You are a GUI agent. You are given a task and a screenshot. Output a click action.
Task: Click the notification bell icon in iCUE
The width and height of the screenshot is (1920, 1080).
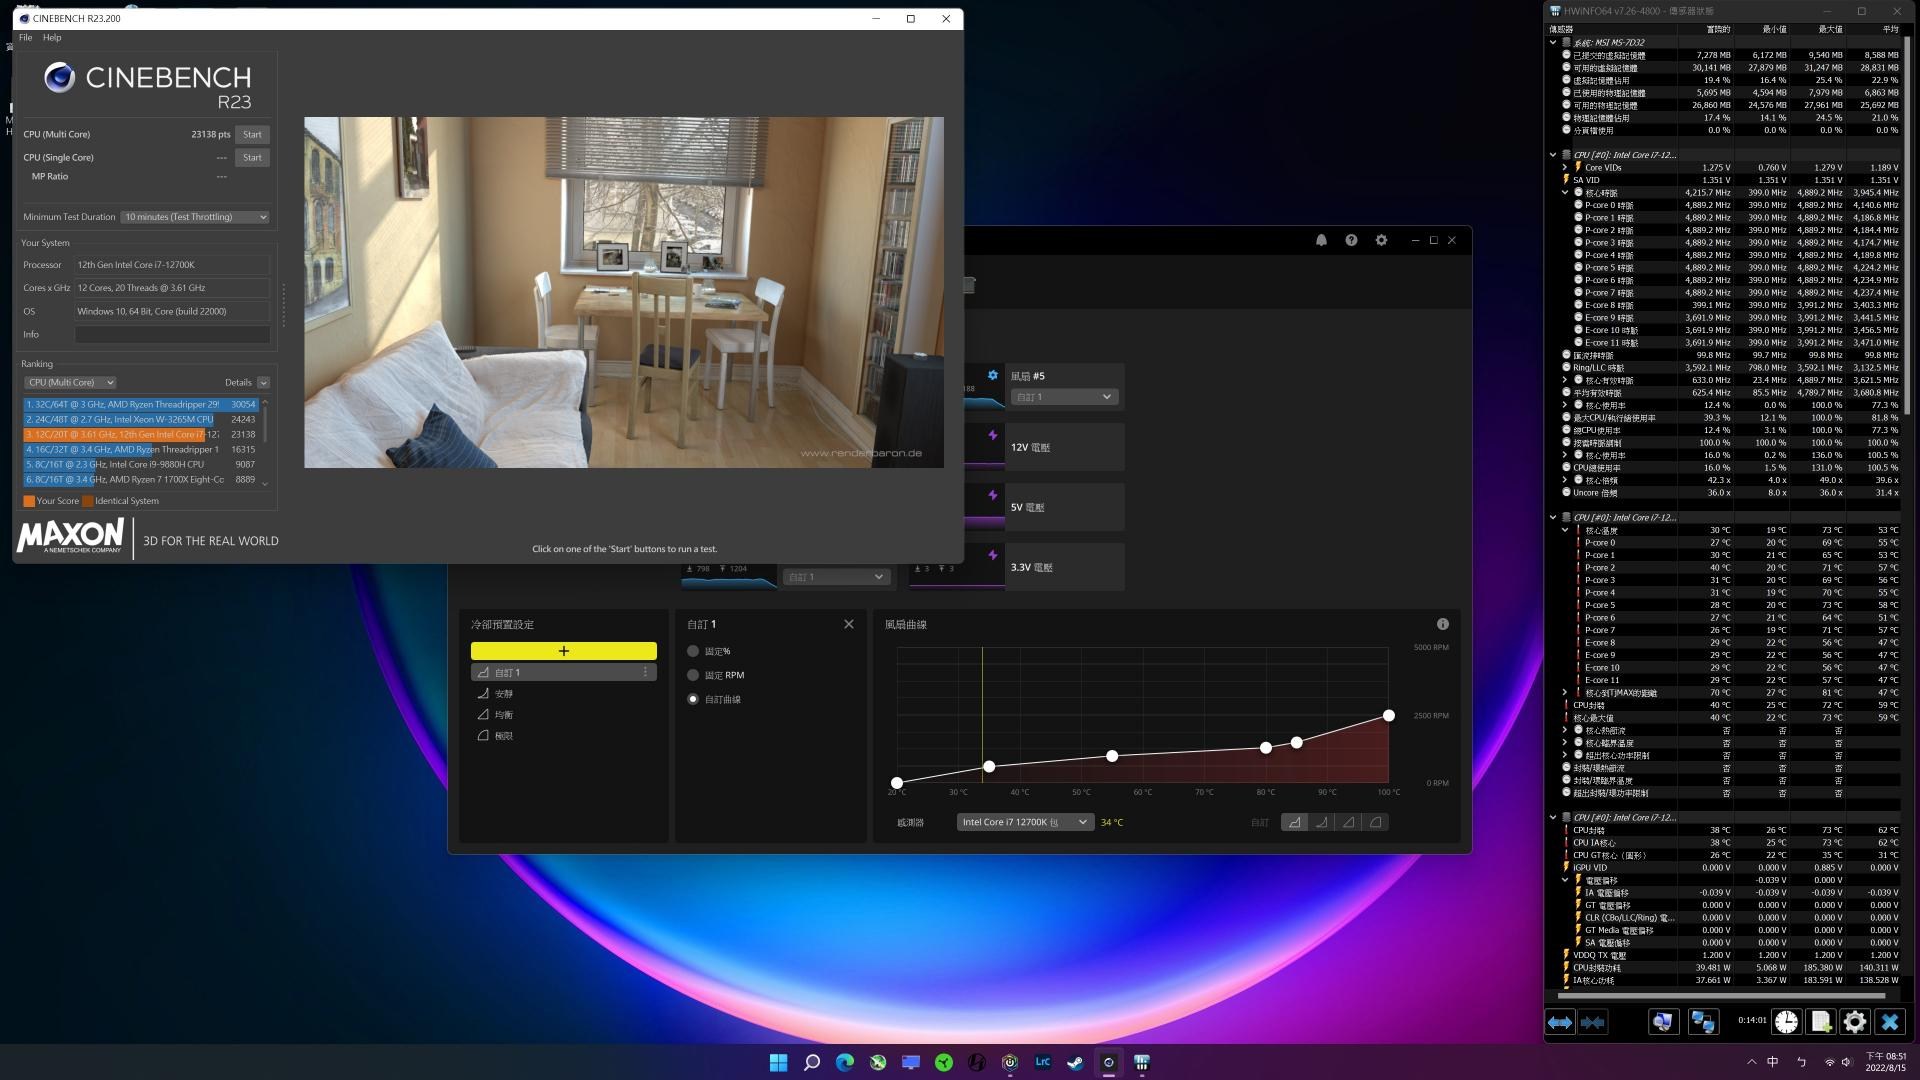[x=1321, y=240]
